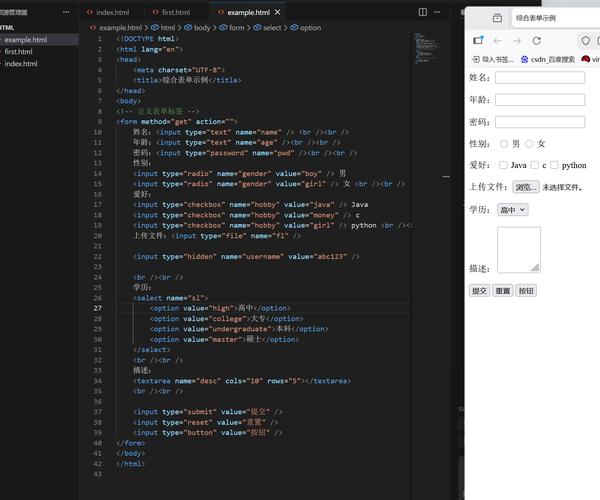The height and width of the screenshot is (500, 600).
Task: Click the split editor icon
Action: pos(422,12)
